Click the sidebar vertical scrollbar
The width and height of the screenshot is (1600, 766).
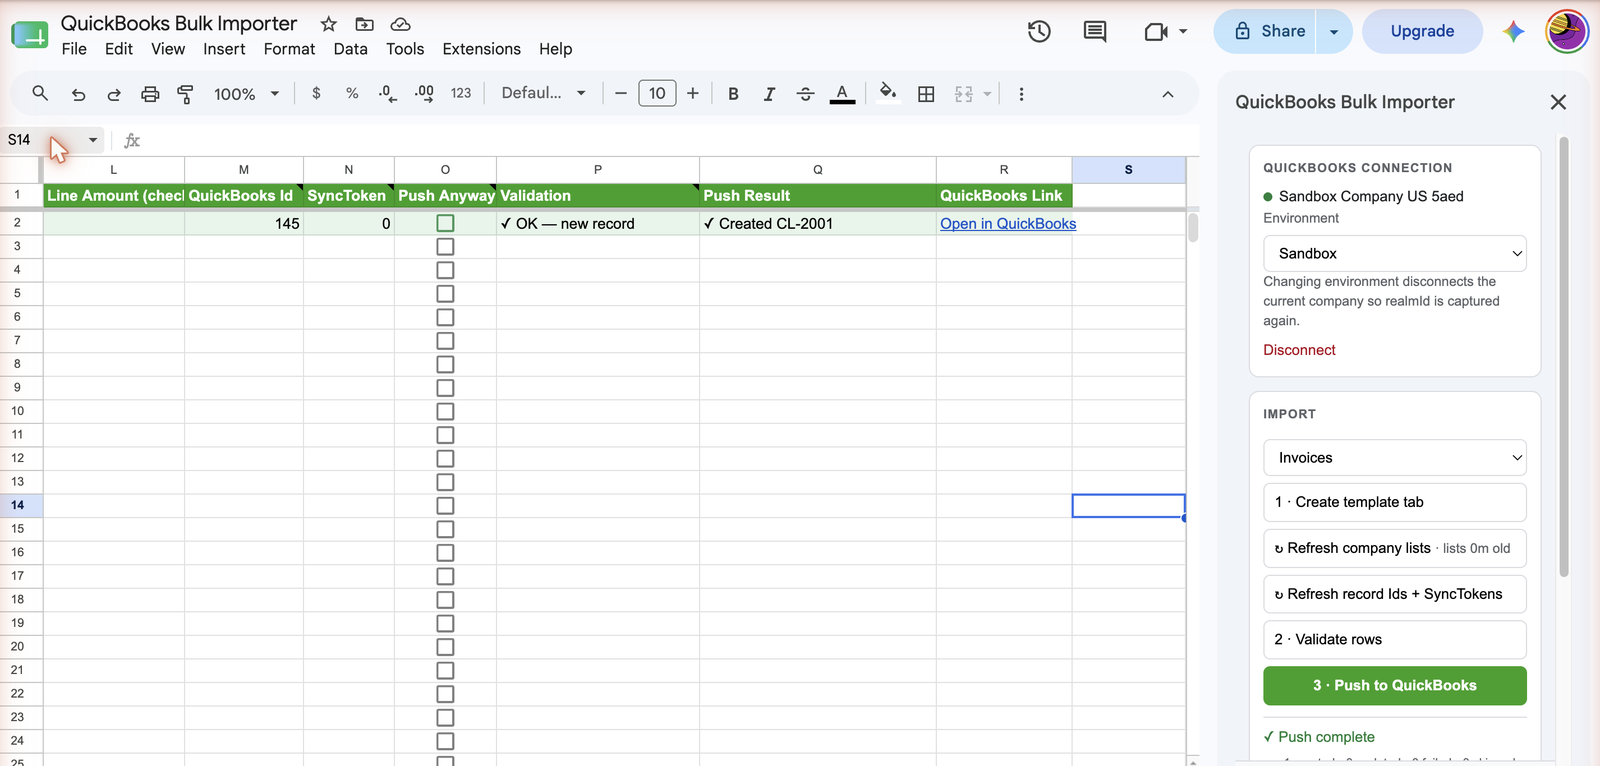[1563, 358]
